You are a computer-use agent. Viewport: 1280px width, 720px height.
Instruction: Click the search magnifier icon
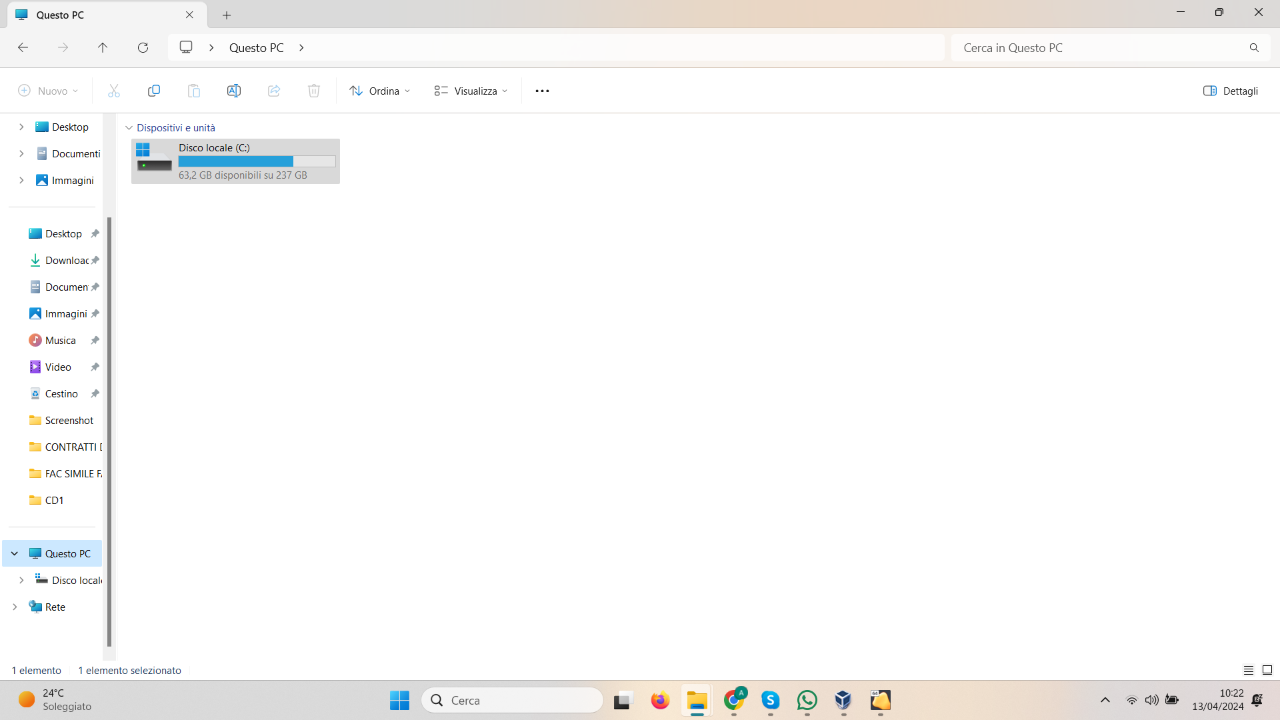tap(1254, 47)
